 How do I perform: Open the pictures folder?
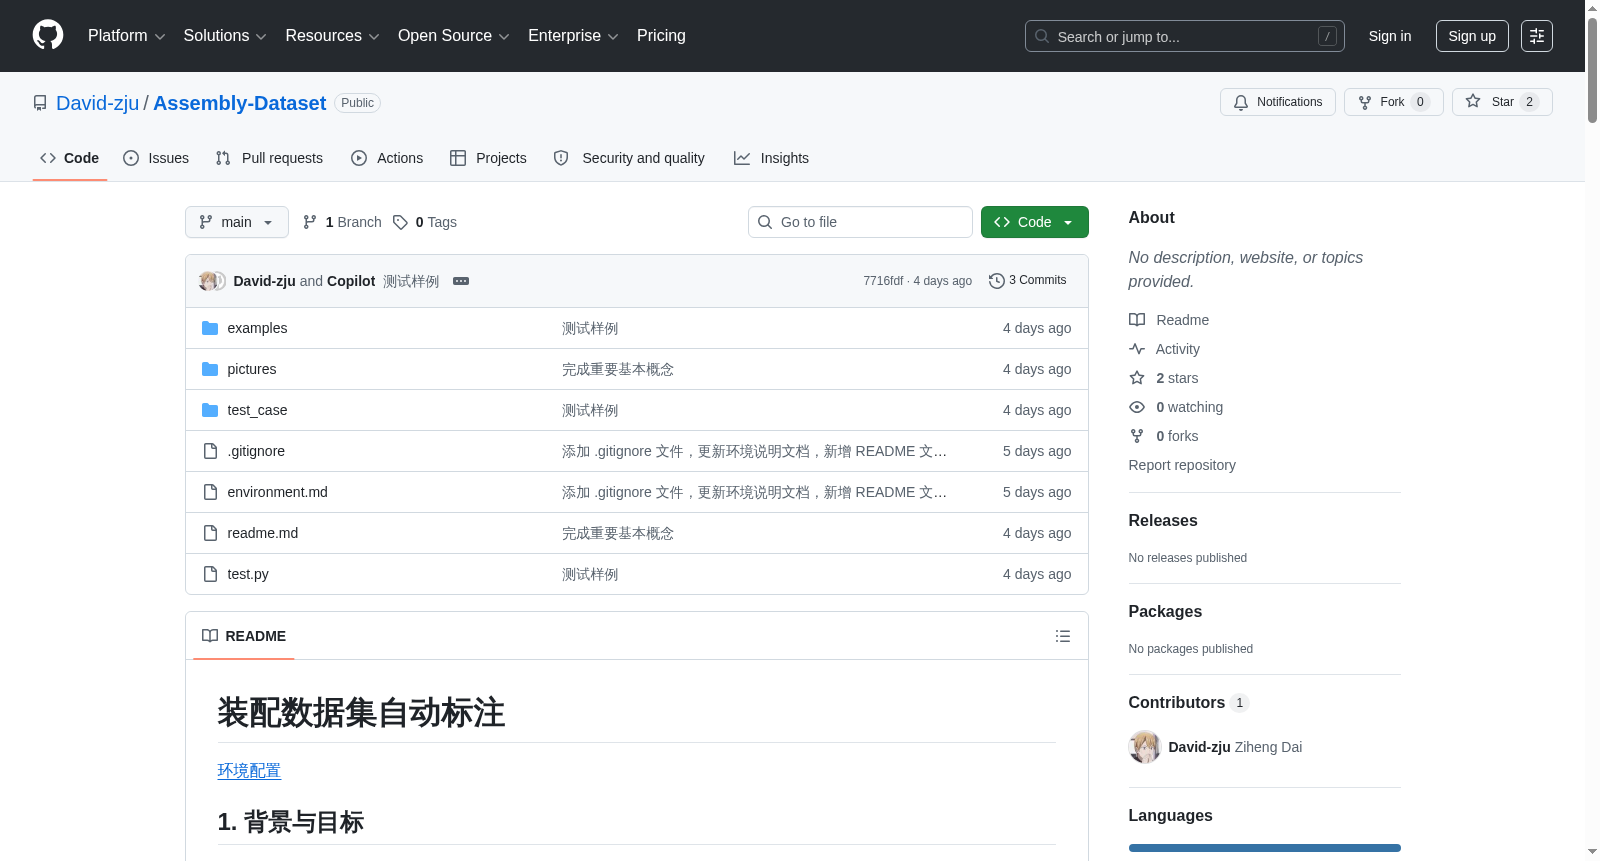click(x=252, y=369)
